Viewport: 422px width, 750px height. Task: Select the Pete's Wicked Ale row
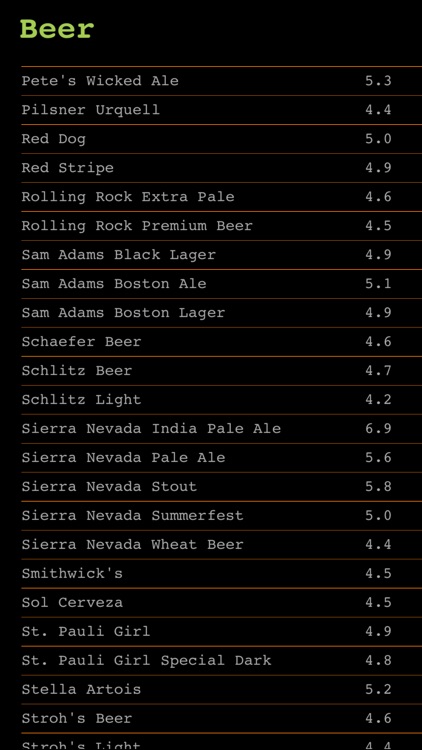tap(222, 81)
